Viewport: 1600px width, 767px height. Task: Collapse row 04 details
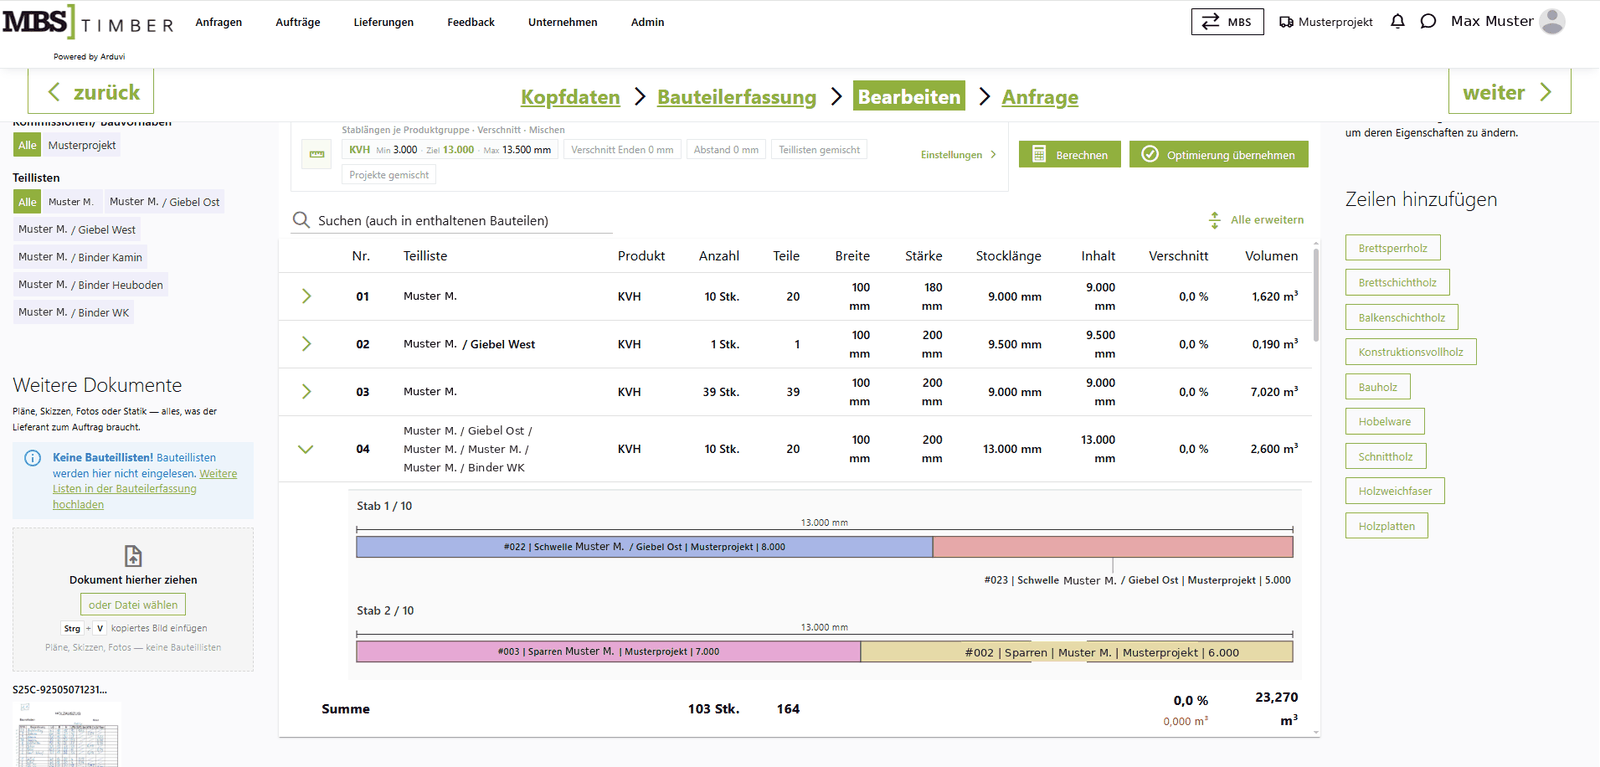[306, 449]
